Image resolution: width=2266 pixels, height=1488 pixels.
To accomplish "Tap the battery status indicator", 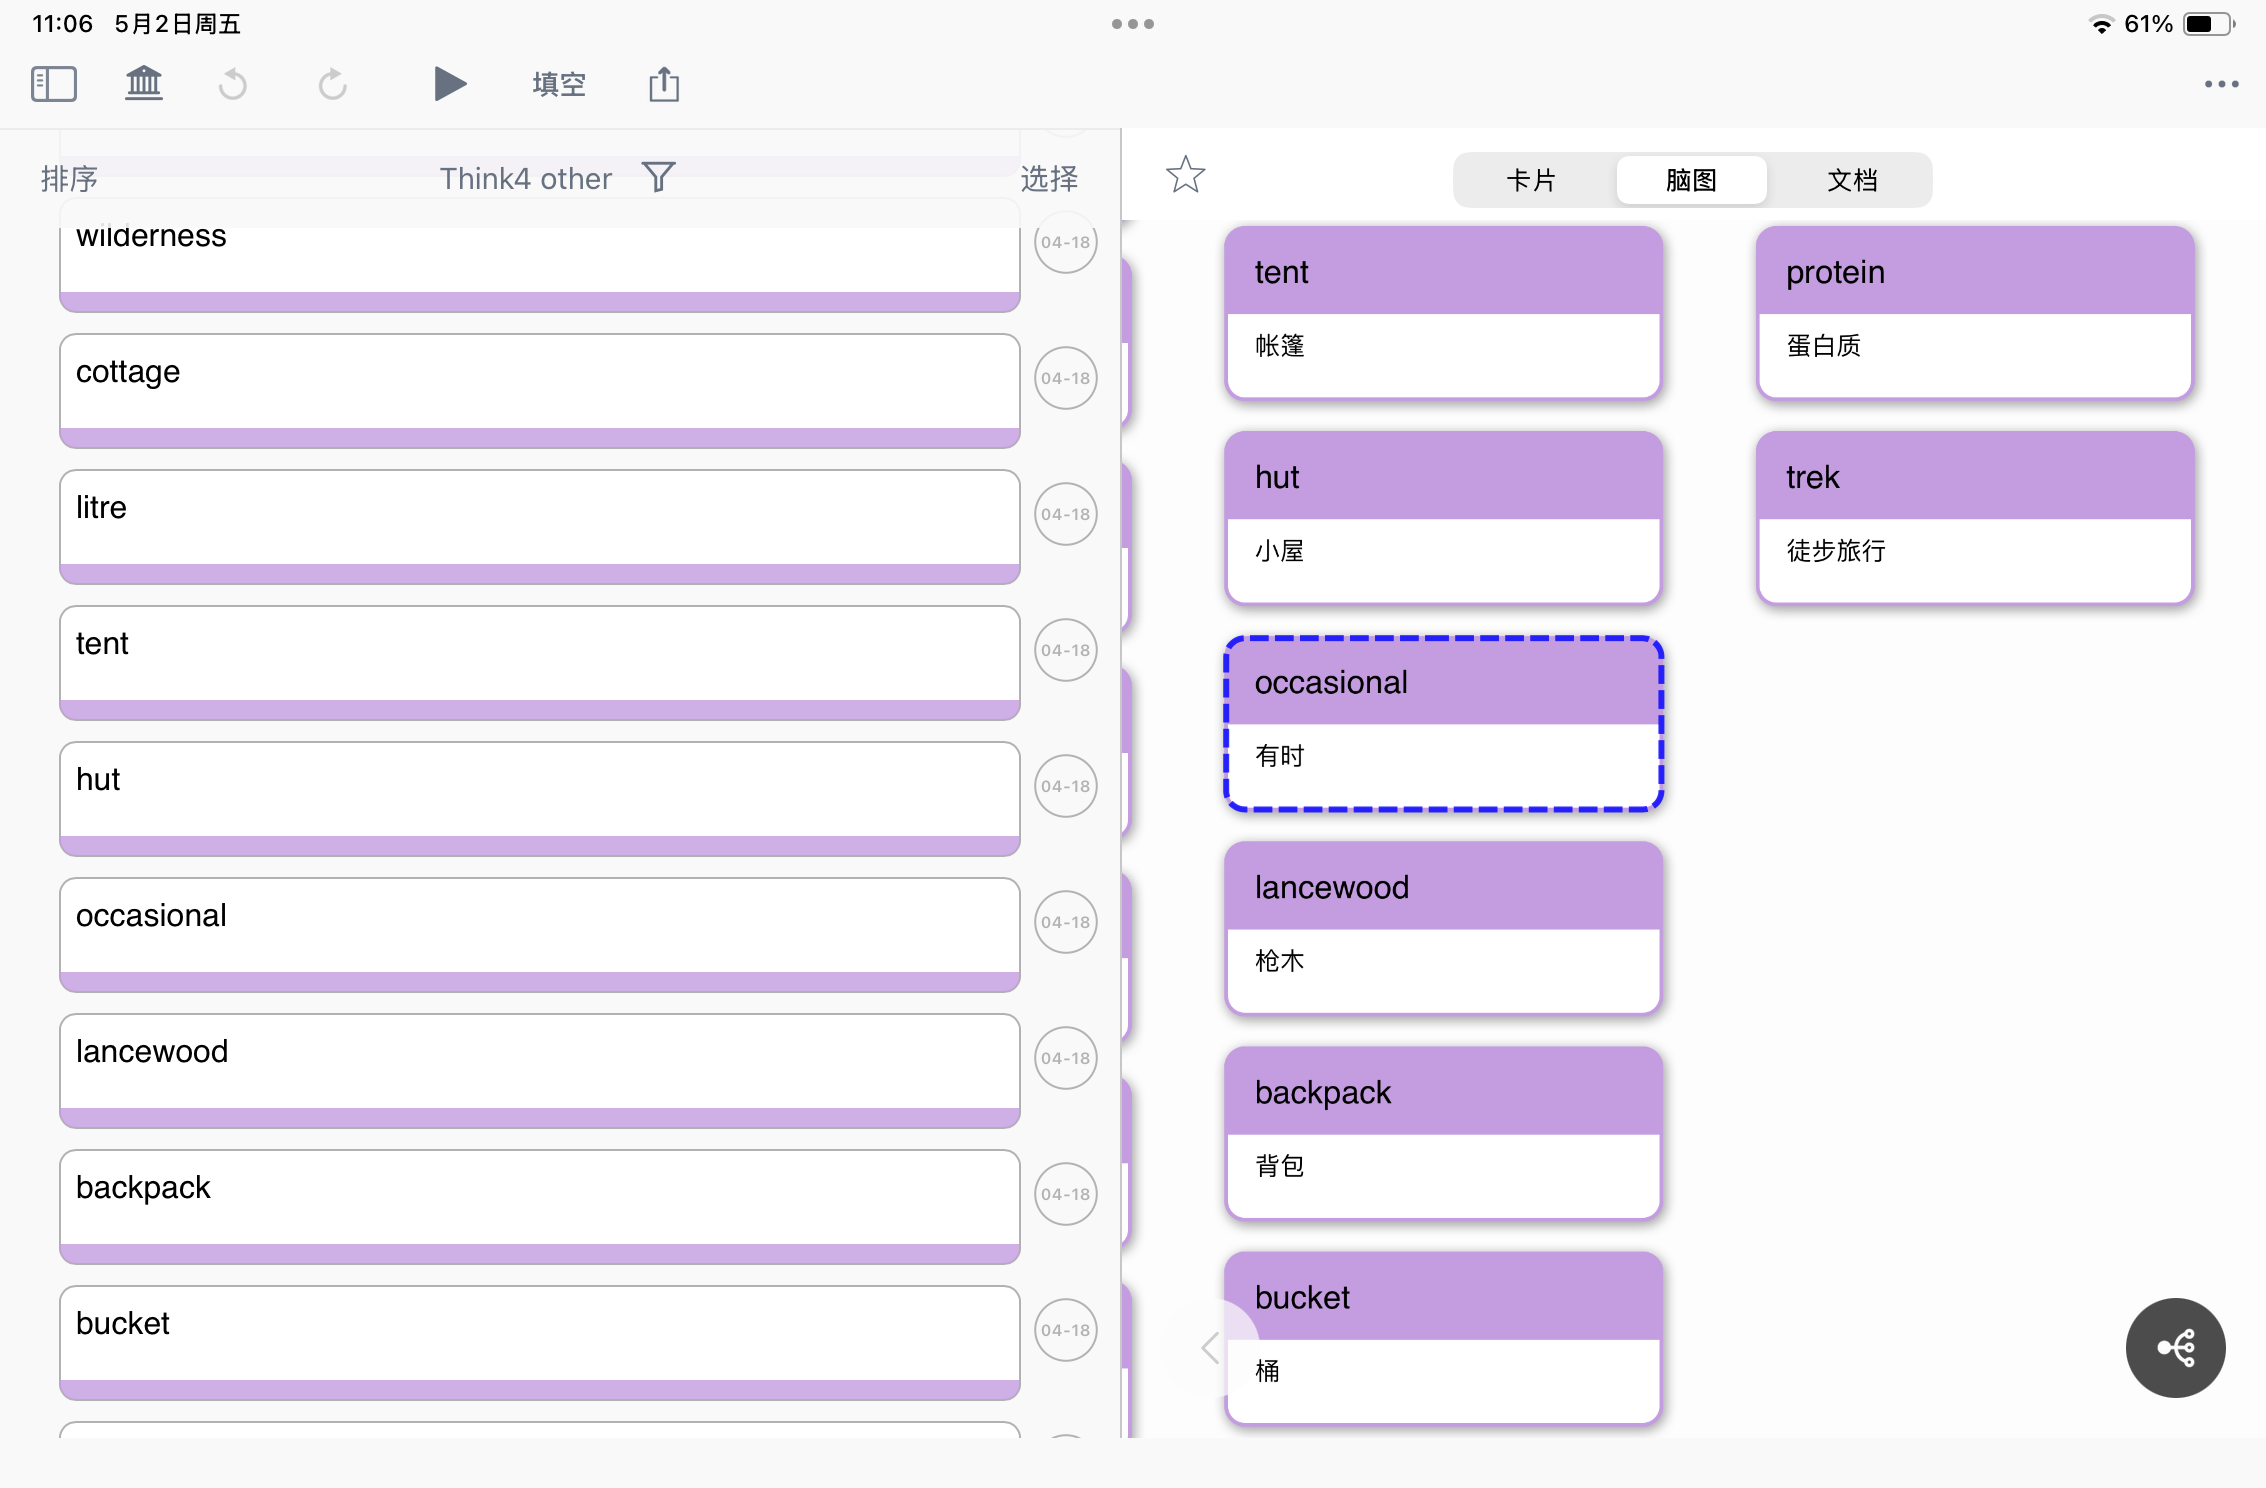I will pos(2209,24).
